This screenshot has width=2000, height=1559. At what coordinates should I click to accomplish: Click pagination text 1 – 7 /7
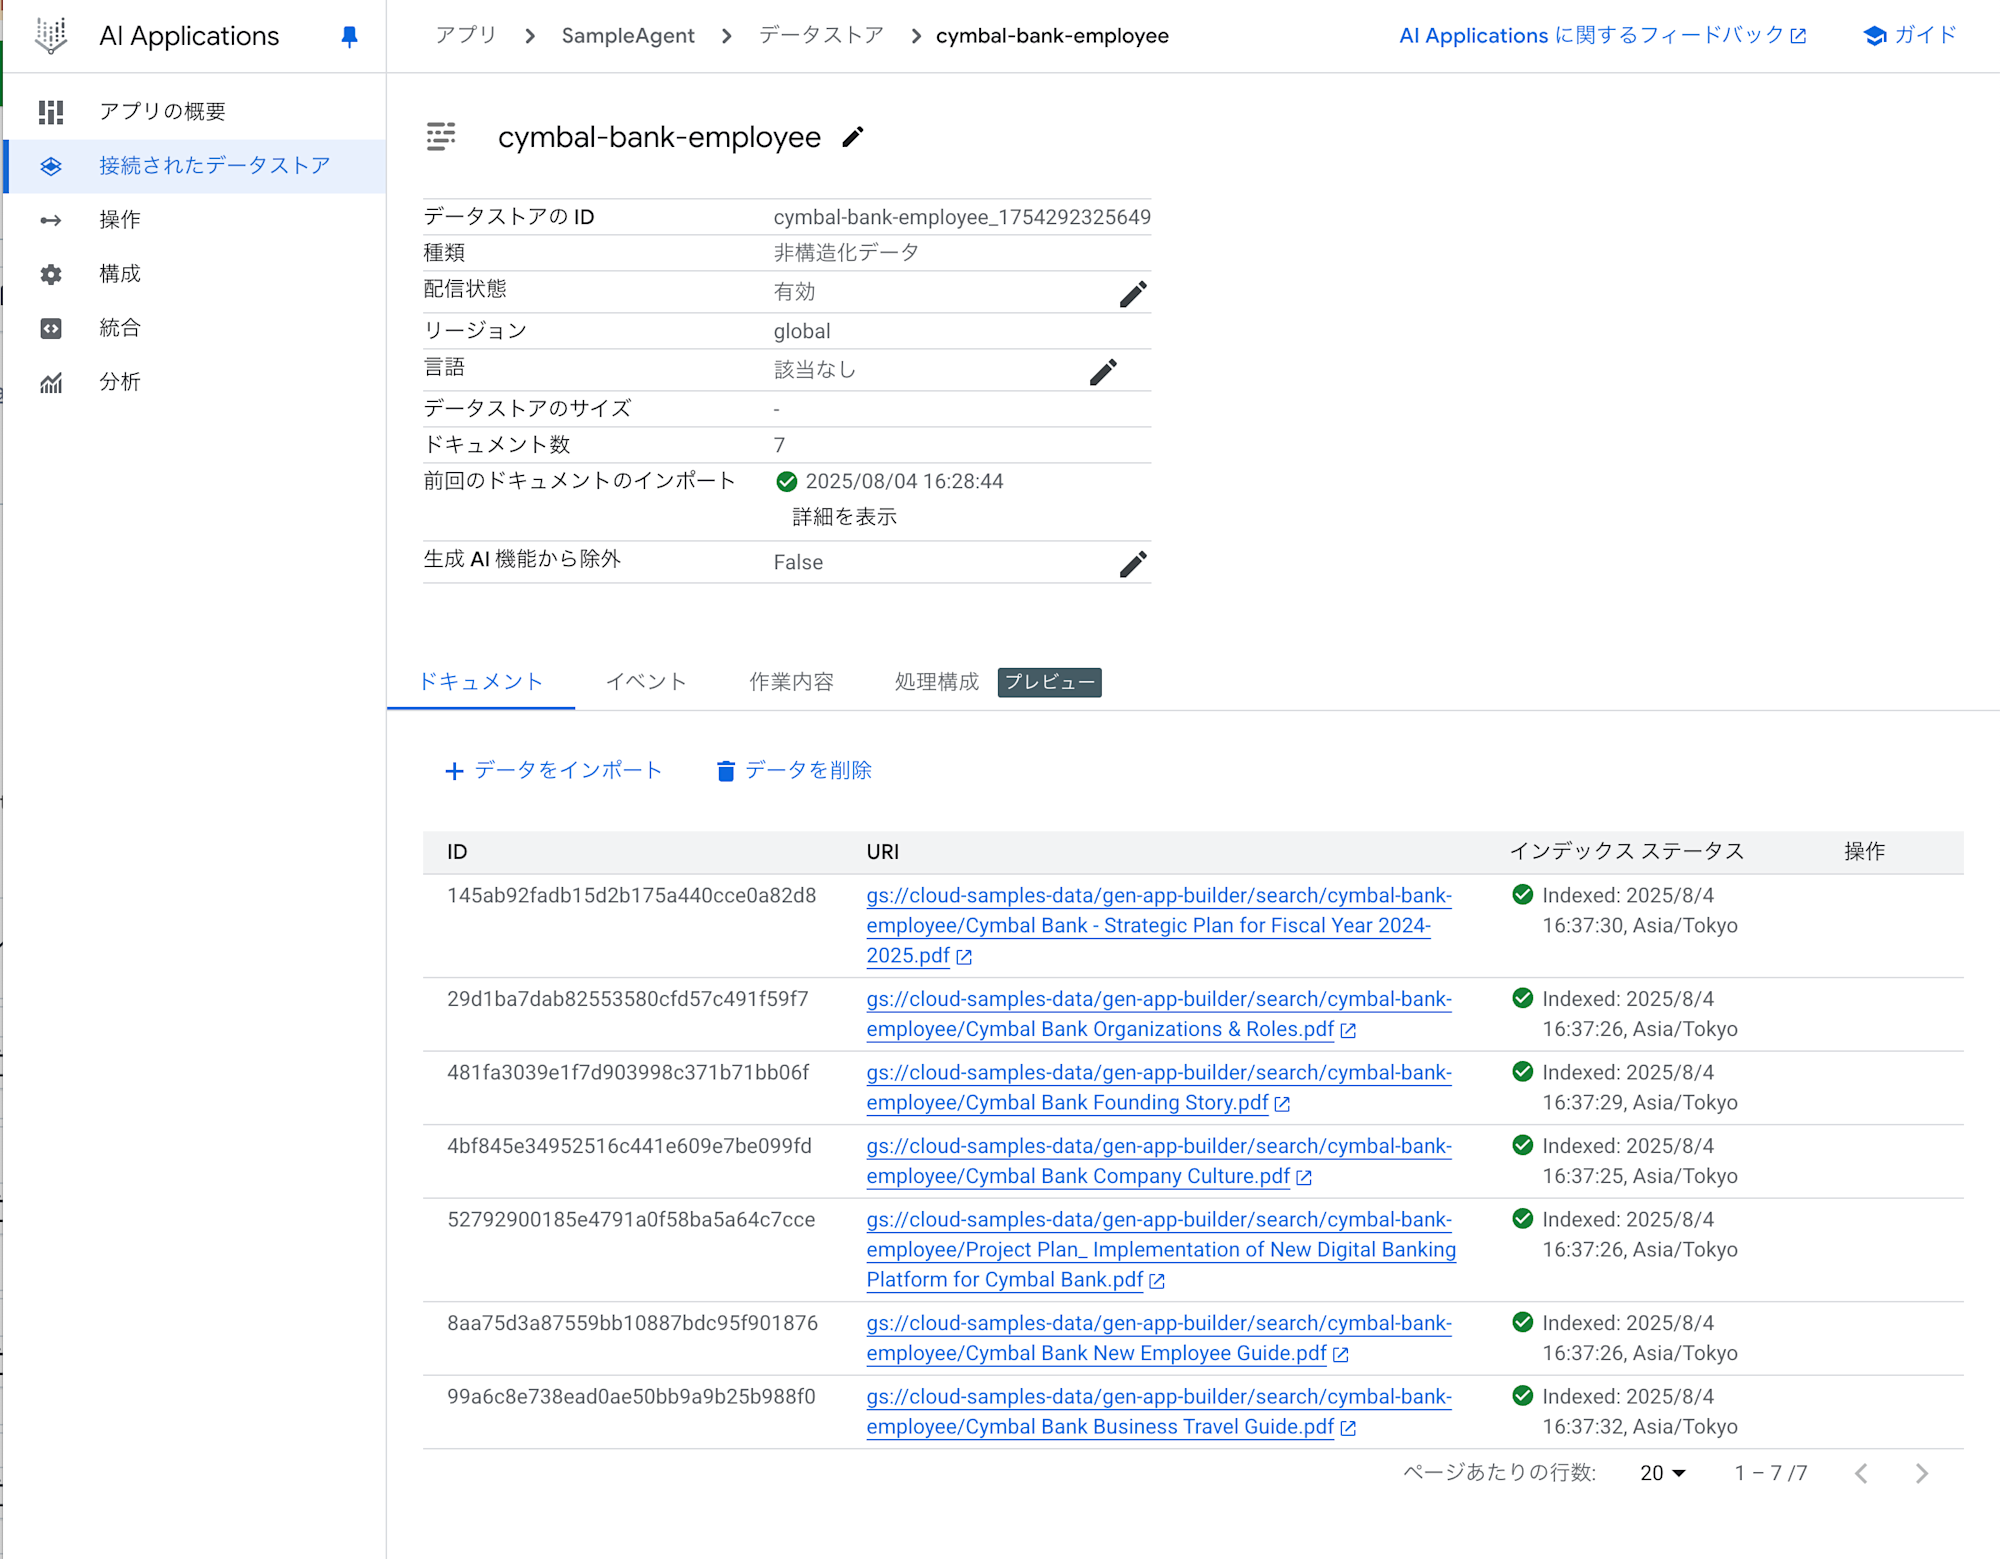click(1771, 1473)
